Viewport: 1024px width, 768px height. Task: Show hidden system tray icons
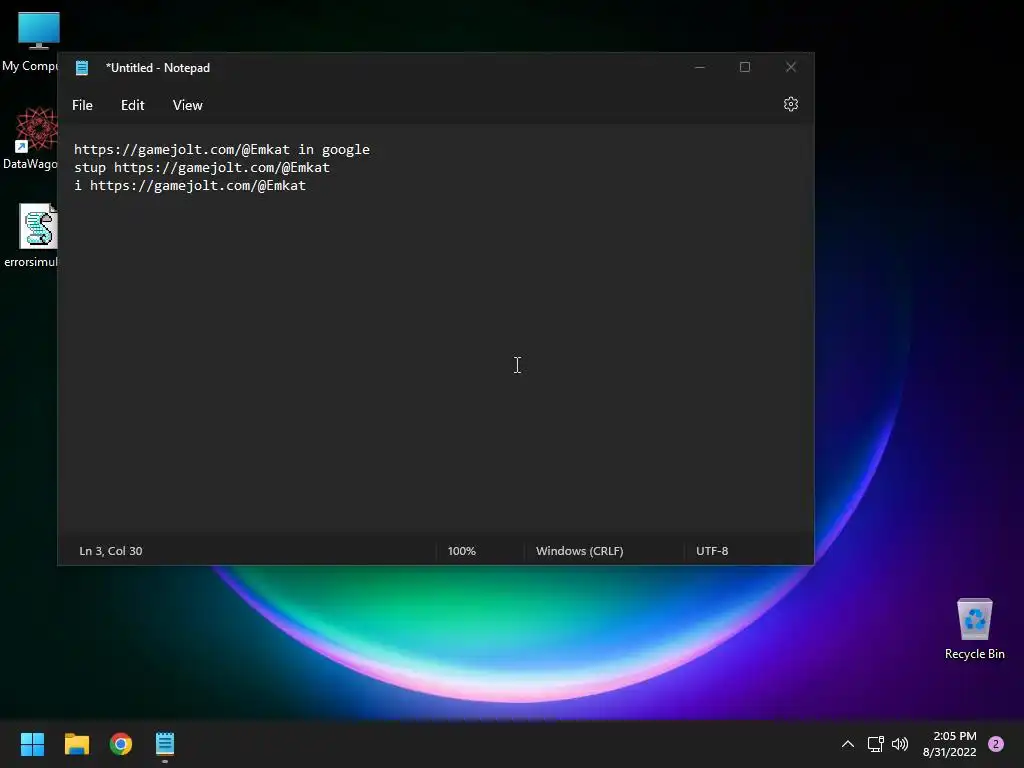click(848, 744)
